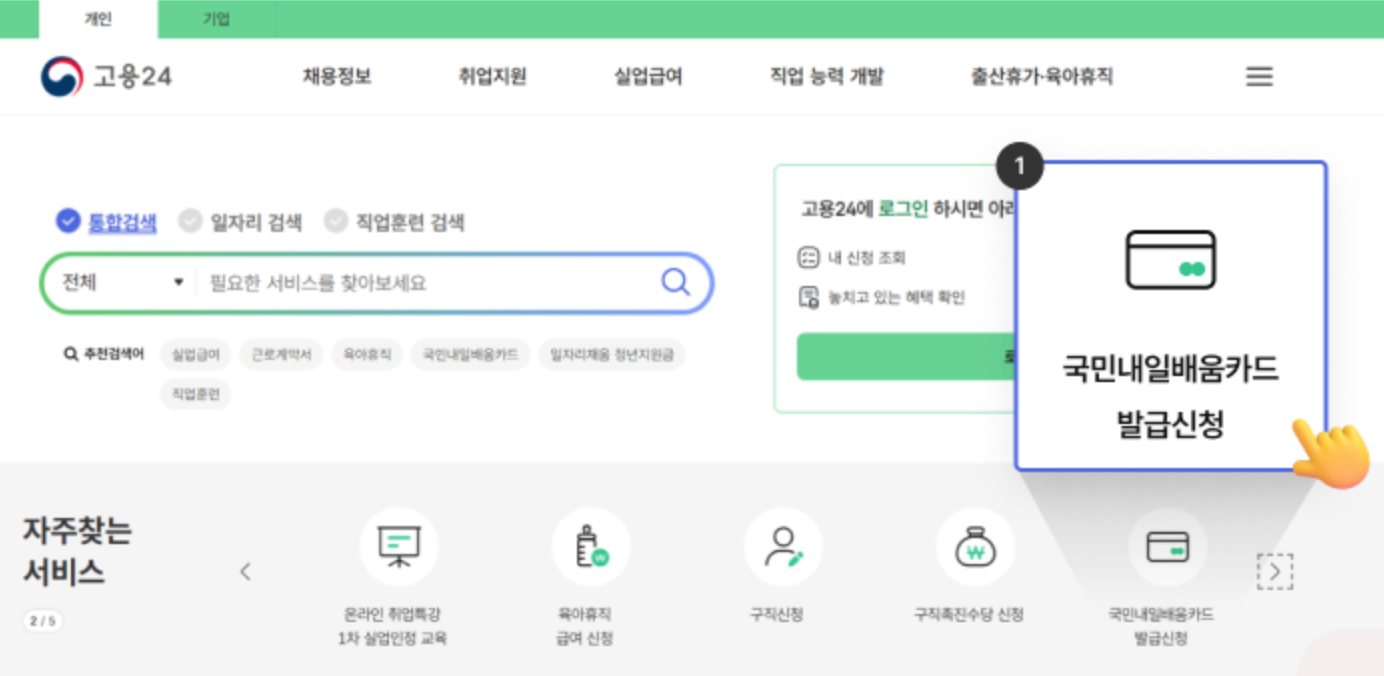Image resolution: width=1384 pixels, height=676 pixels.
Task: Switch to the 기업 tab
Action: pyautogui.click(x=216, y=19)
